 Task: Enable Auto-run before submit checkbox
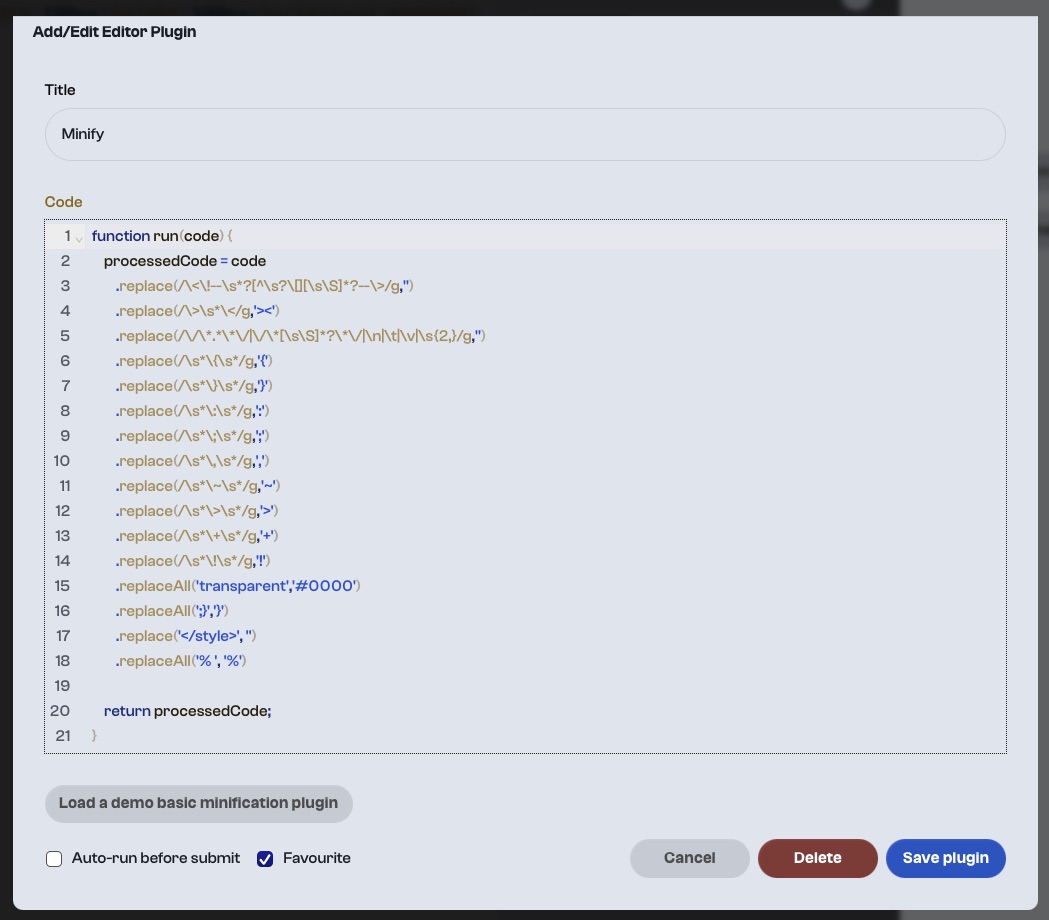tap(54, 858)
